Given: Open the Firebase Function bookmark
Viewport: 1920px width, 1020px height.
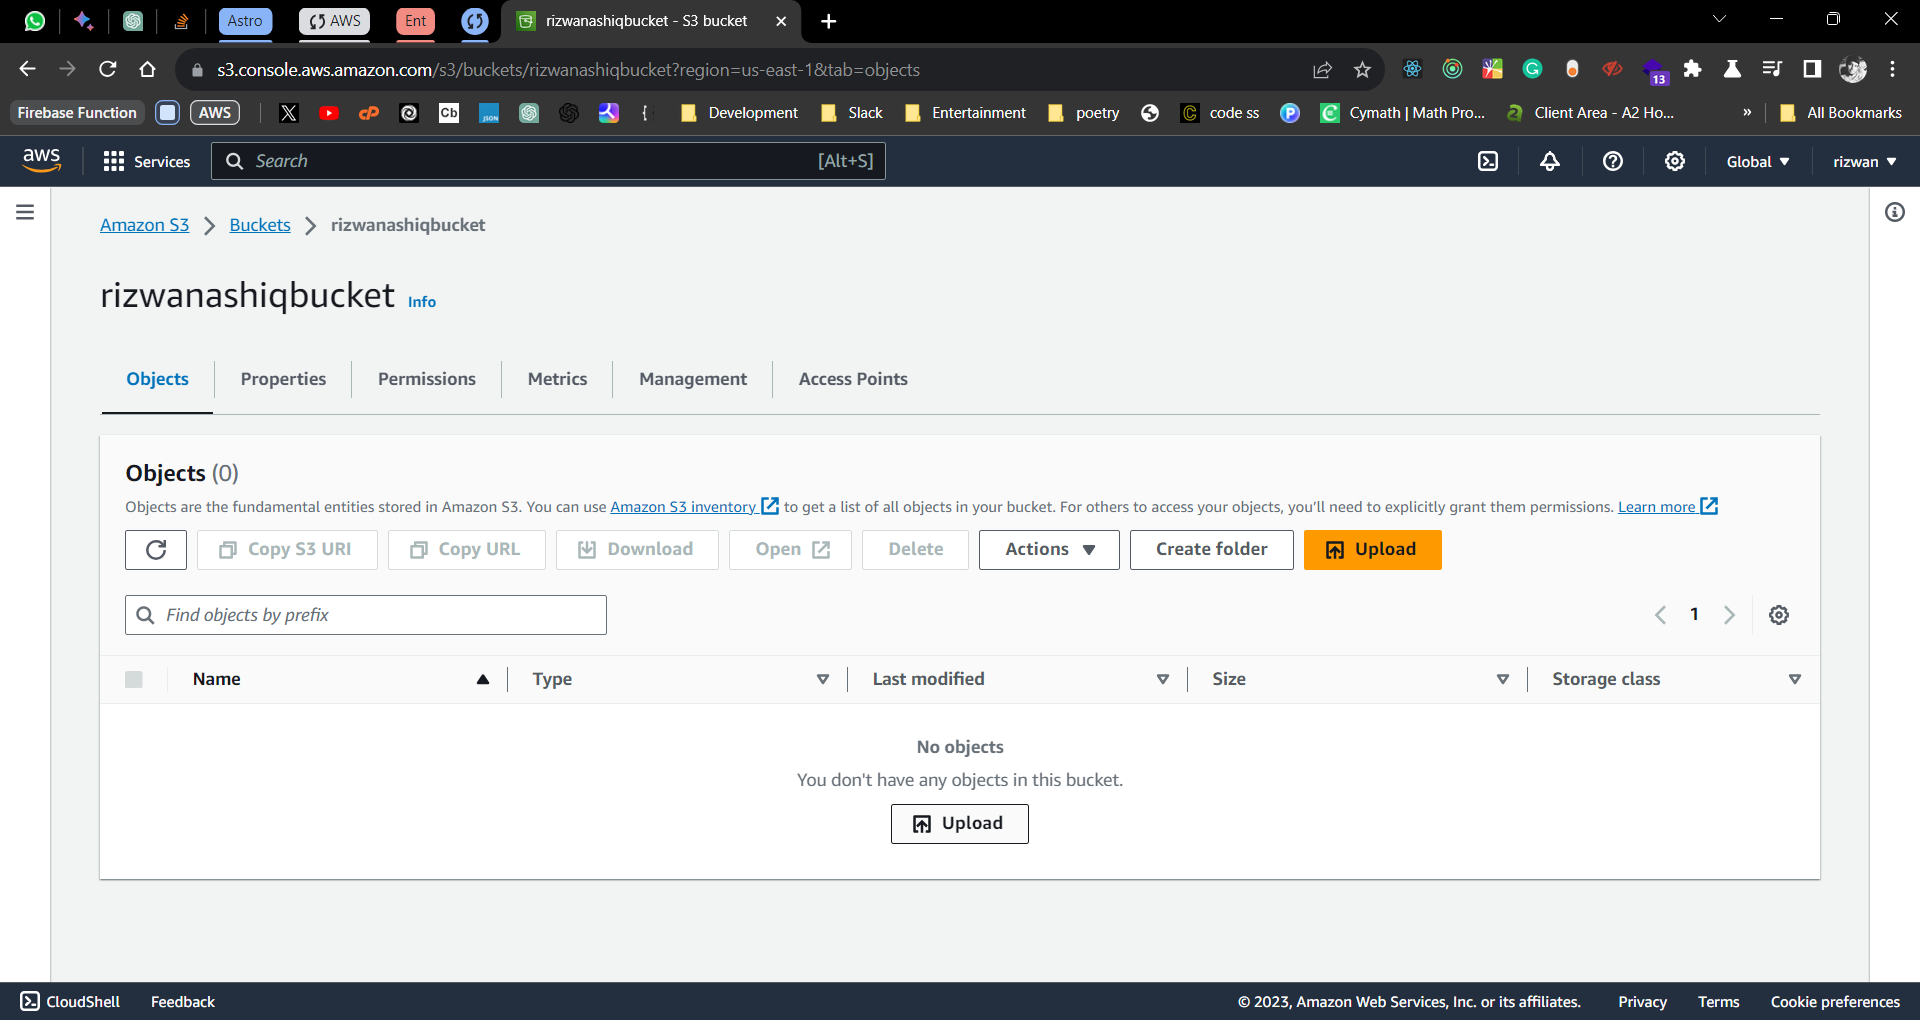Looking at the screenshot, I should (77, 113).
